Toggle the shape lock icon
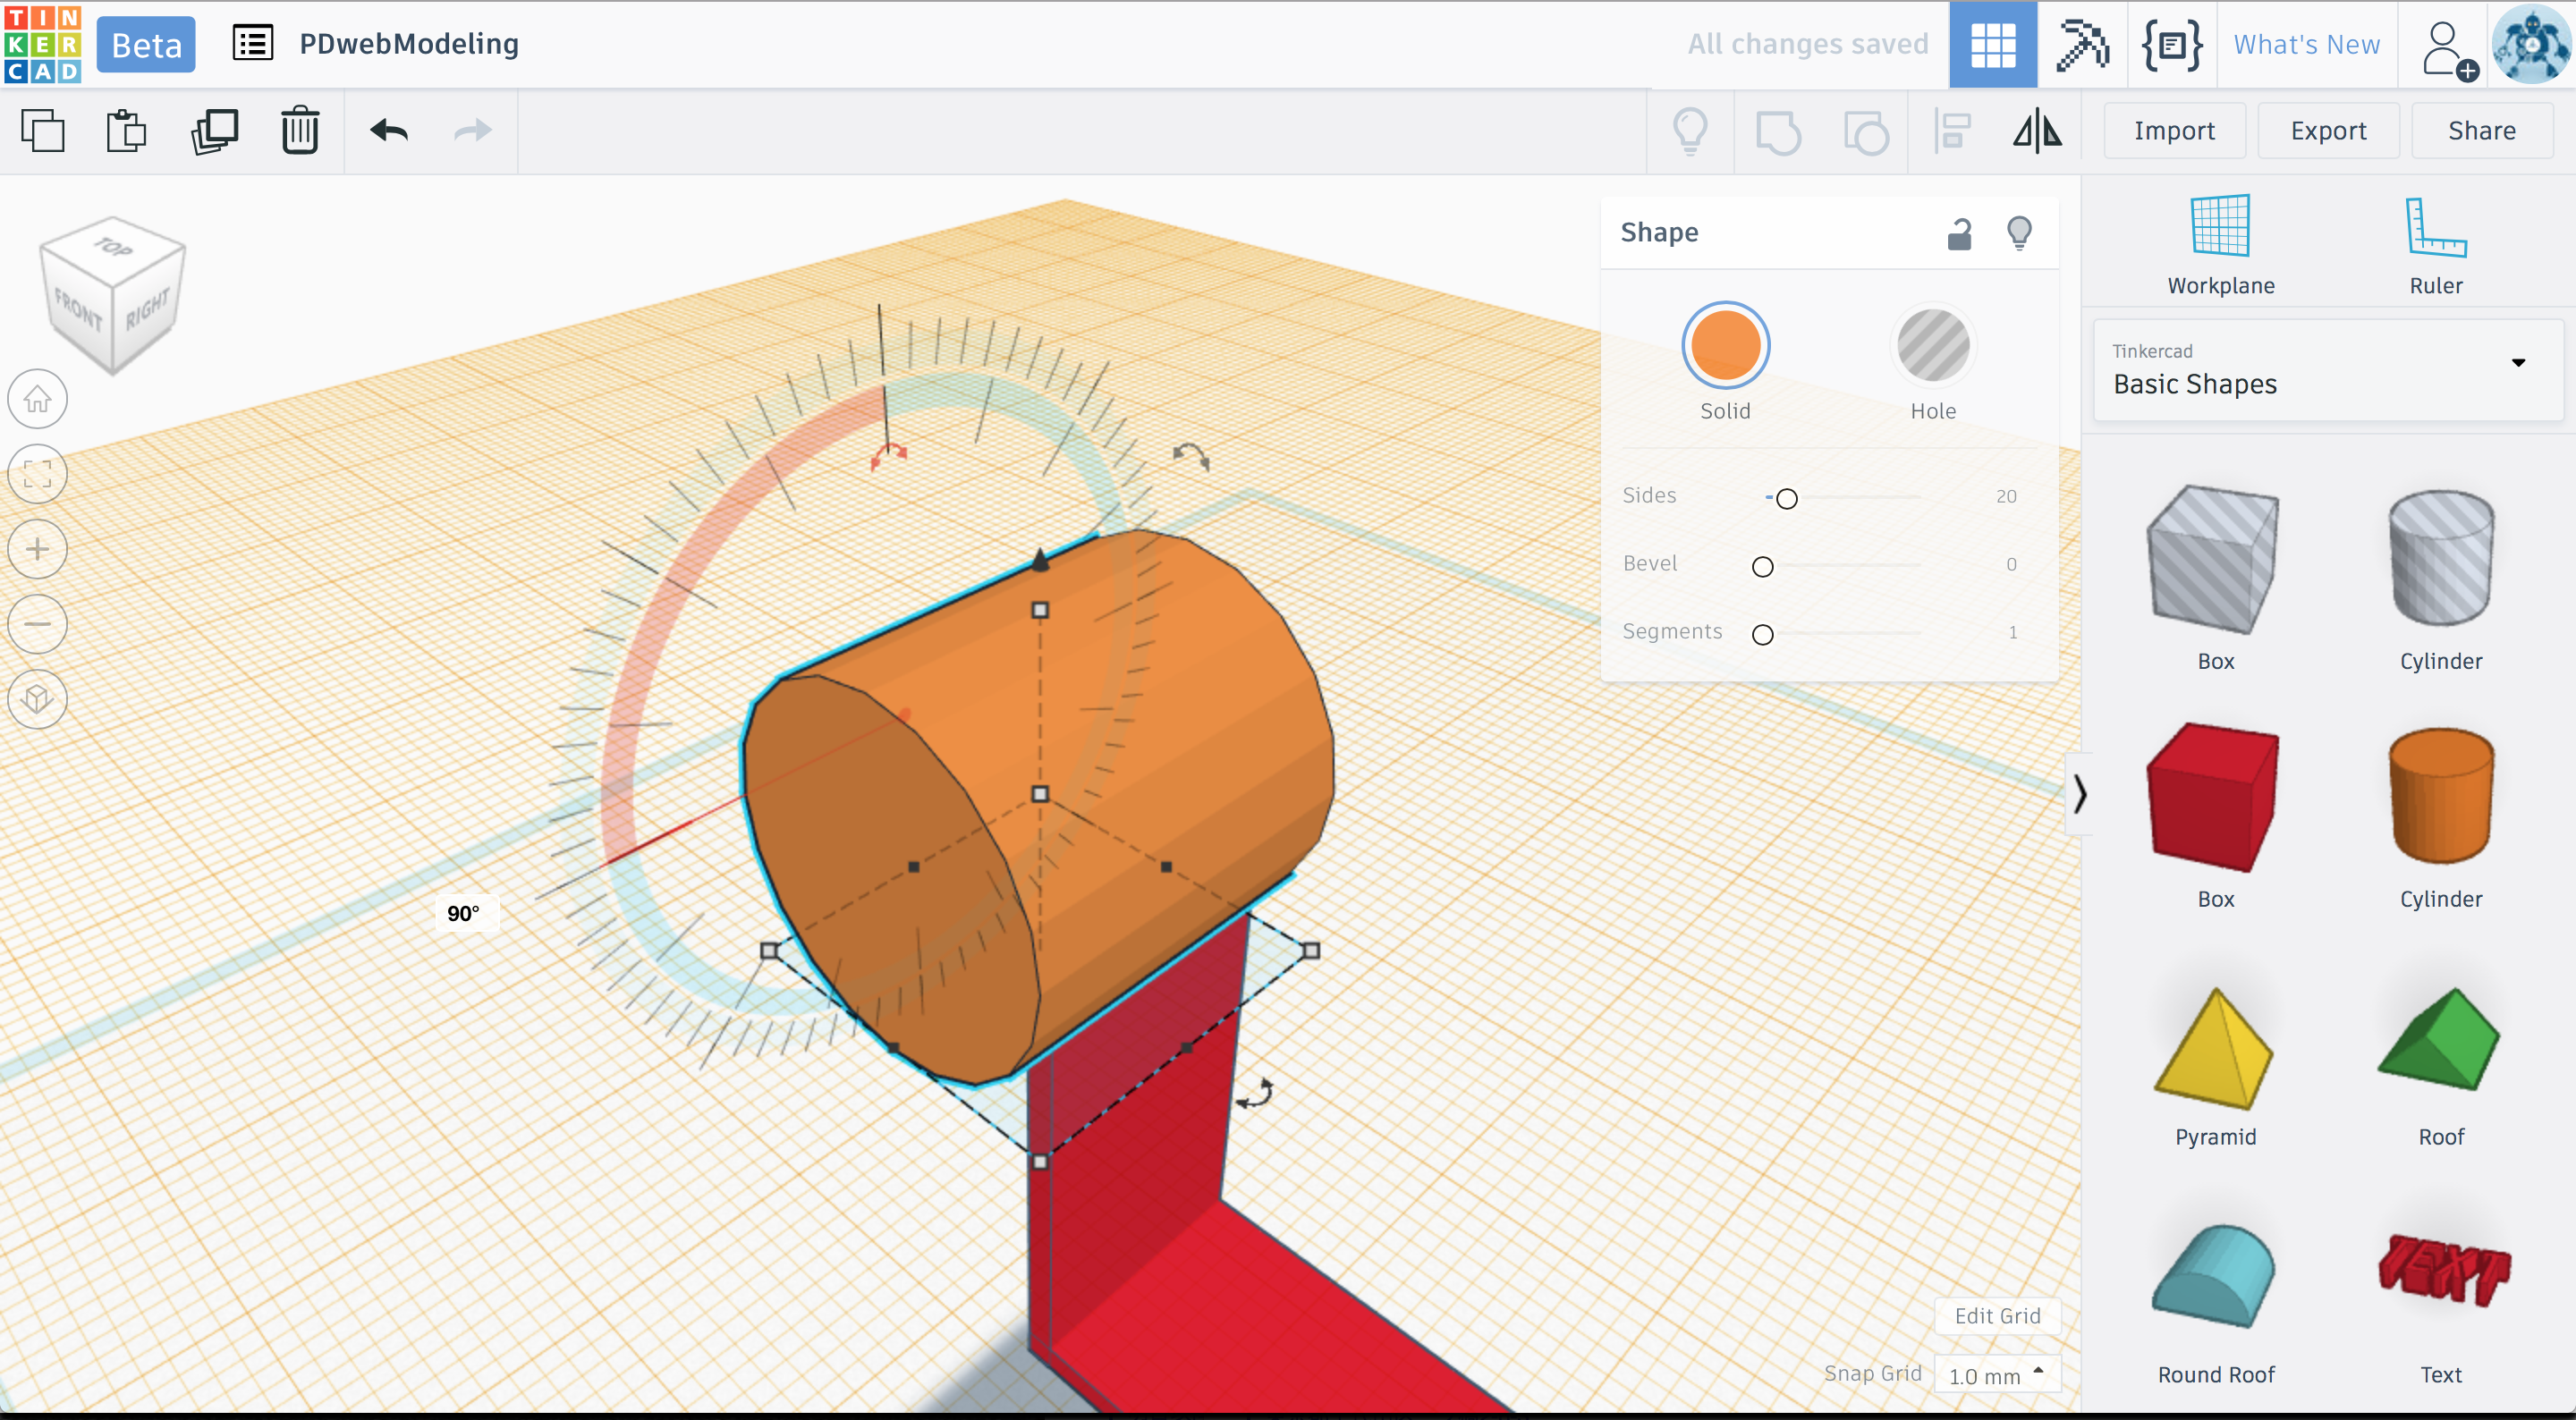This screenshot has height=1420, width=2576. (1959, 233)
